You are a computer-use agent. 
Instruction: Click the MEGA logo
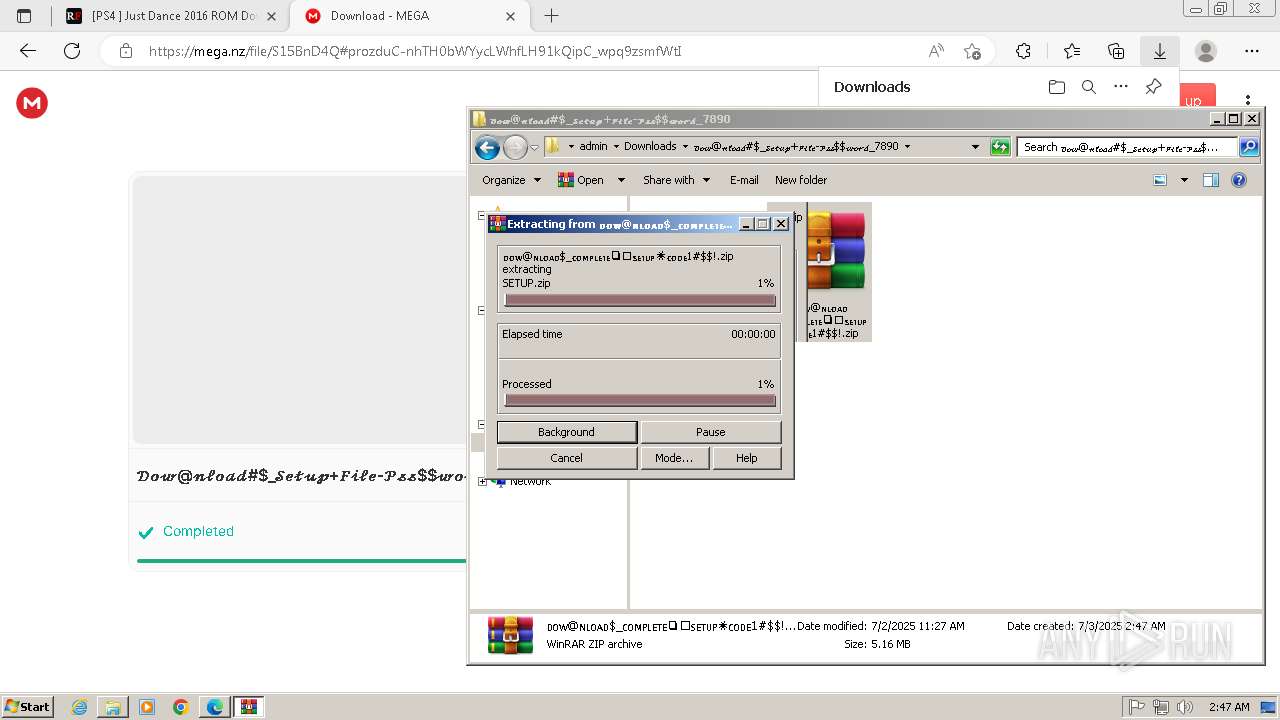pos(32,102)
